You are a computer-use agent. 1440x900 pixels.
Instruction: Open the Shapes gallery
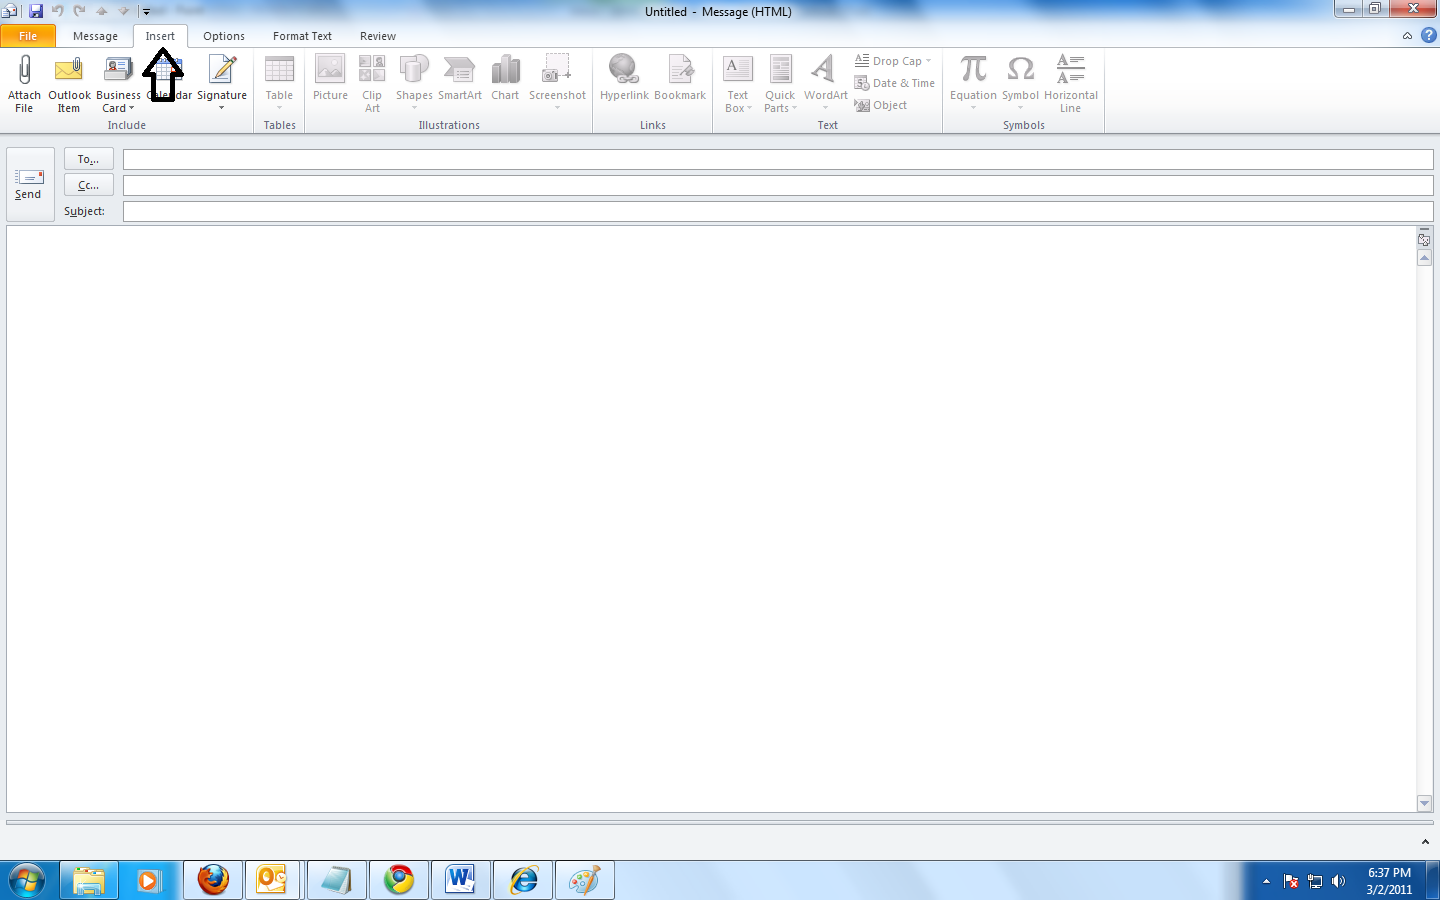coord(414,84)
